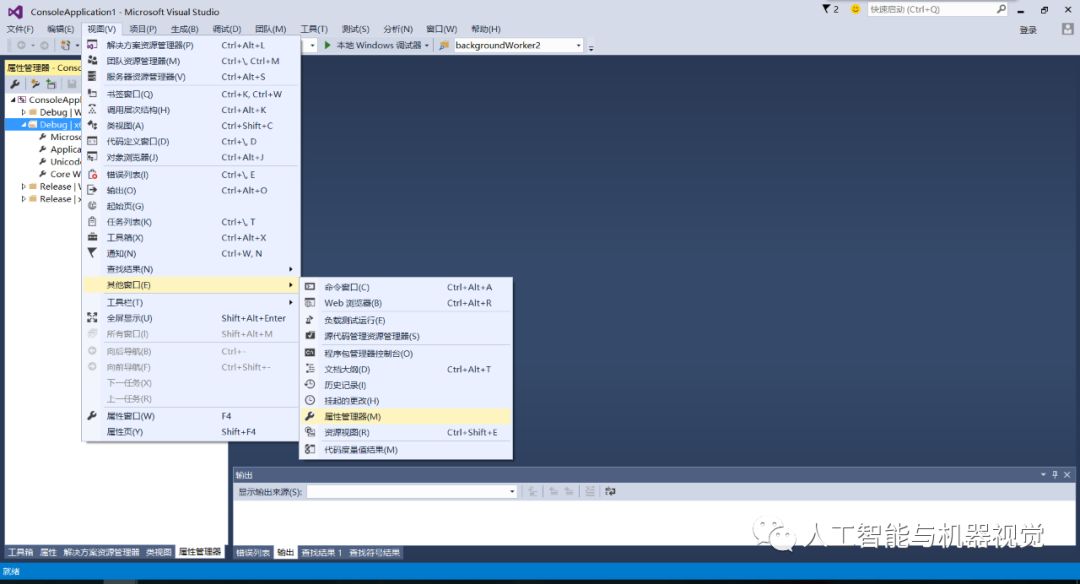Screen dimensions: 1080x584
Task: Click the 错误列表 error list icon
Action: tap(92, 174)
